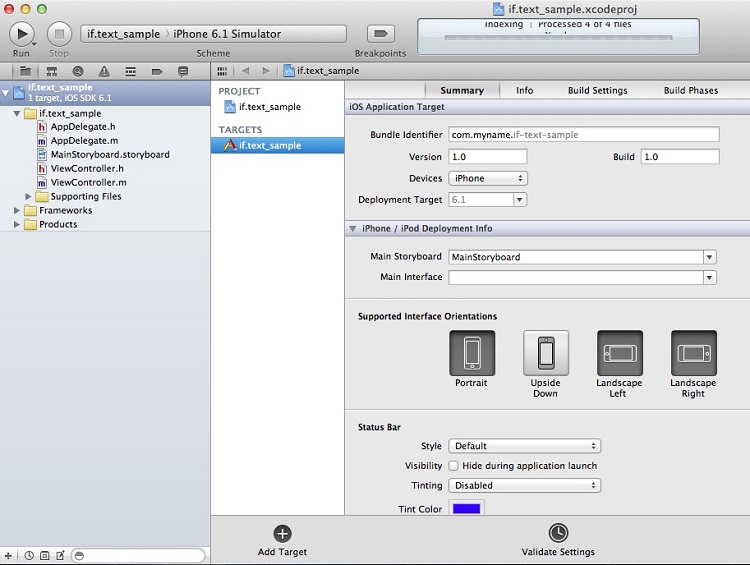The width and height of the screenshot is (750, 565).
Task: Toggle Portrait orientation
Action: (472, 353)
